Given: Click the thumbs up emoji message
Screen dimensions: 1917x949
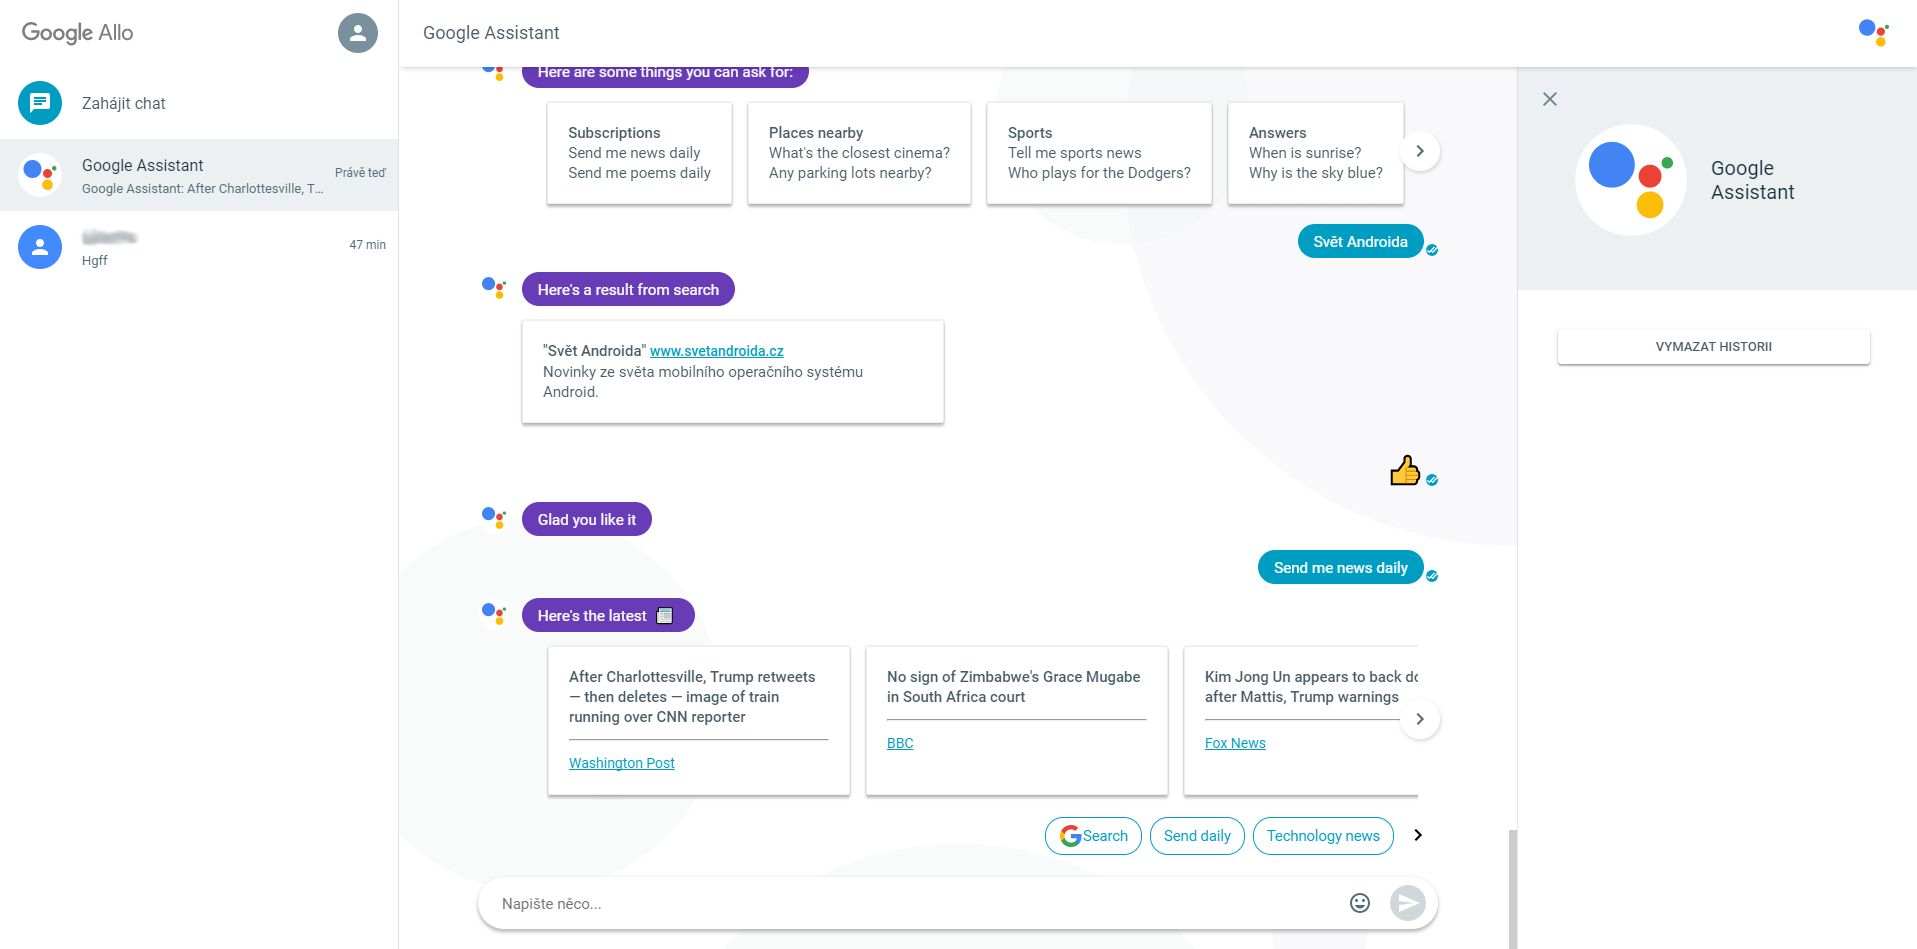Looking at the screenshot, I should point(1405,470).
